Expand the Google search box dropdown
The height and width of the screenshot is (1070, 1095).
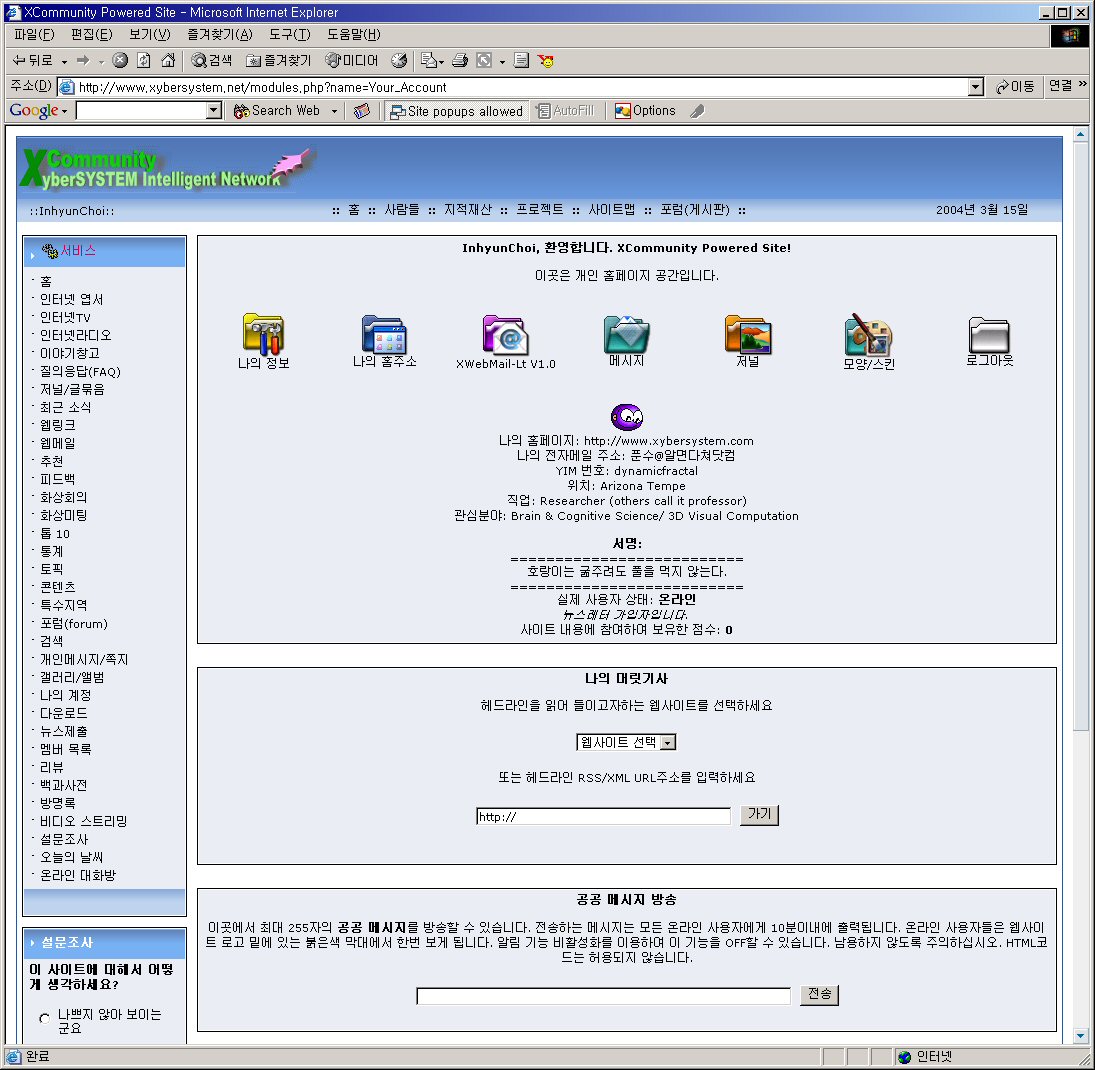(x=213, y=111)
